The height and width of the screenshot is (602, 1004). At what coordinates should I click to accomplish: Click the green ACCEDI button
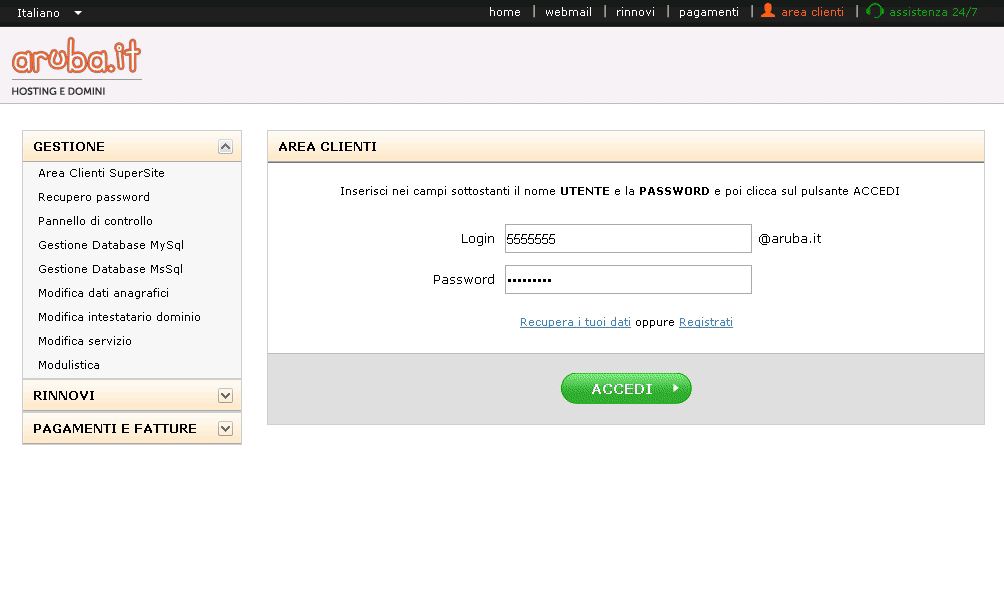[626, 389]
